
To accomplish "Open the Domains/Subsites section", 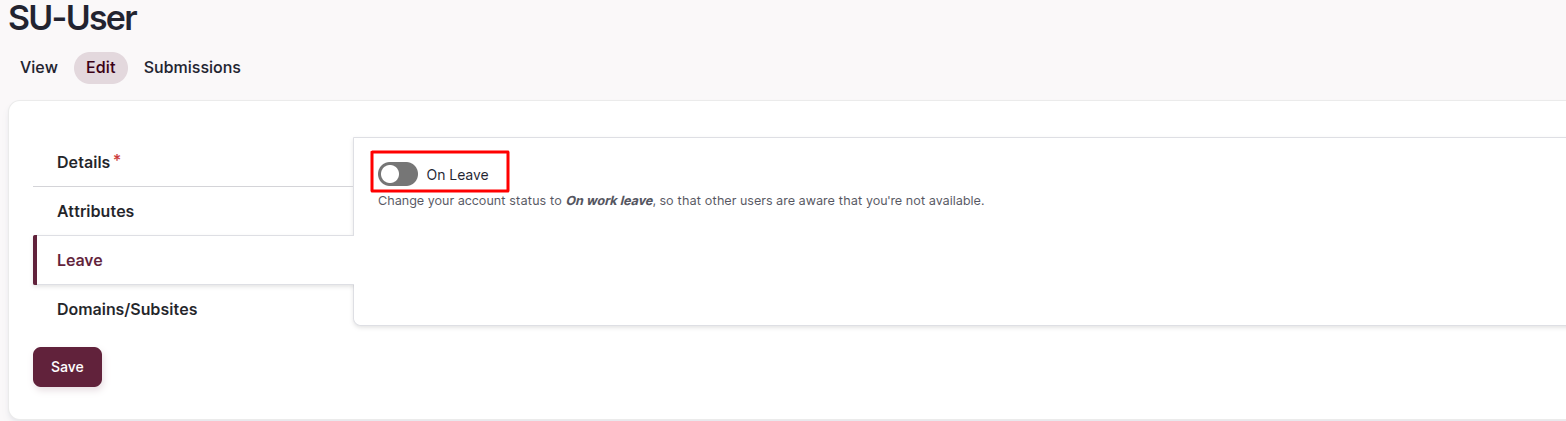I will coord(127,309).
